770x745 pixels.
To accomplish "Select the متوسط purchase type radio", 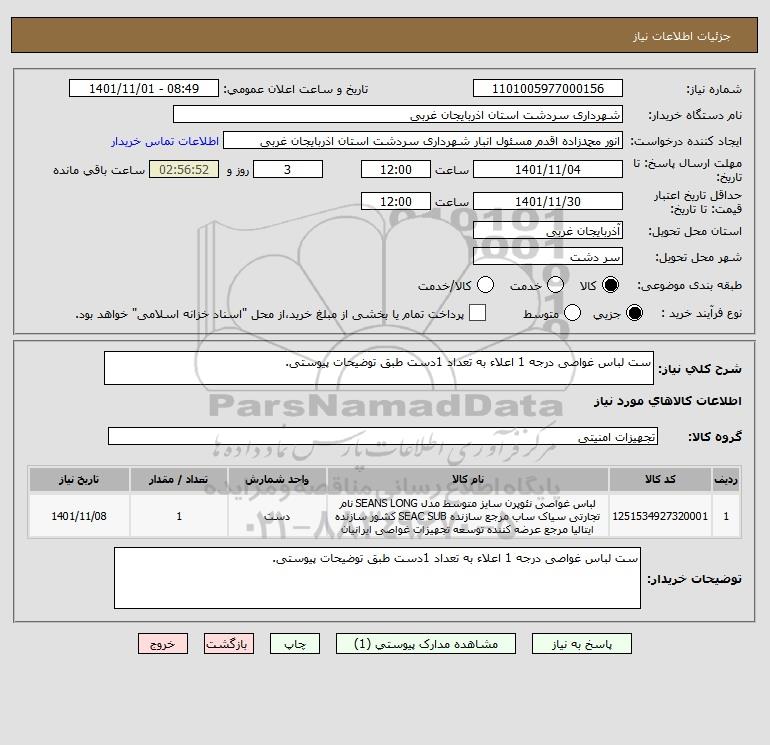I will click(573, 313).
